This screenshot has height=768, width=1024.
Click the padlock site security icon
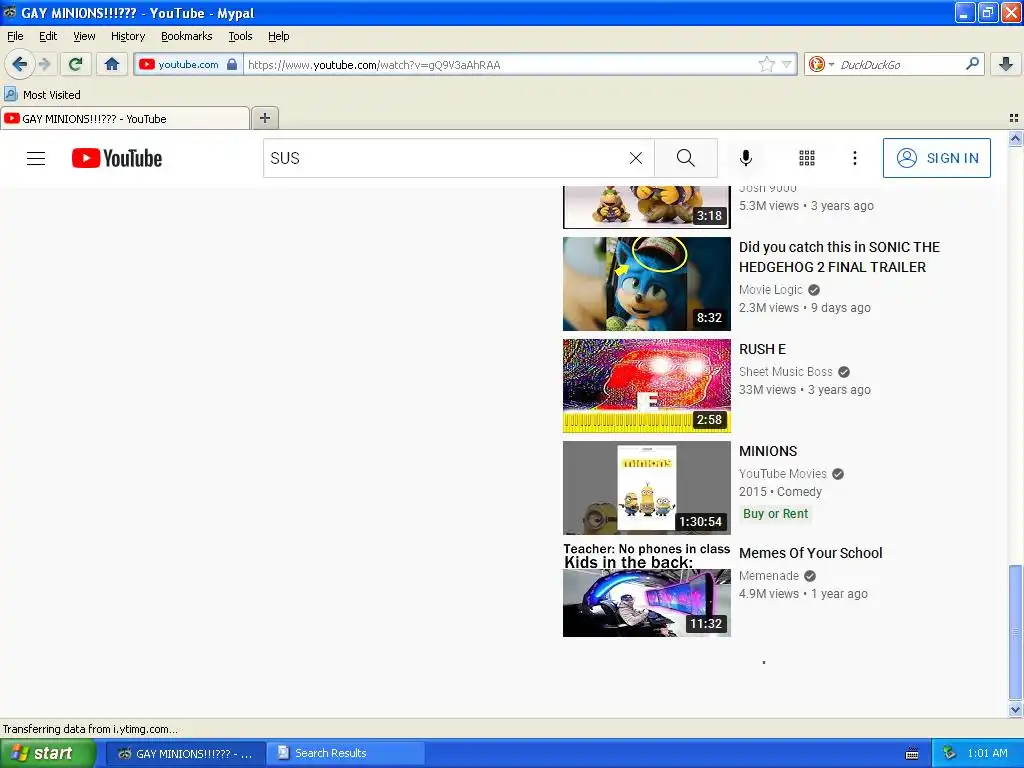click(x=232, y=64)
